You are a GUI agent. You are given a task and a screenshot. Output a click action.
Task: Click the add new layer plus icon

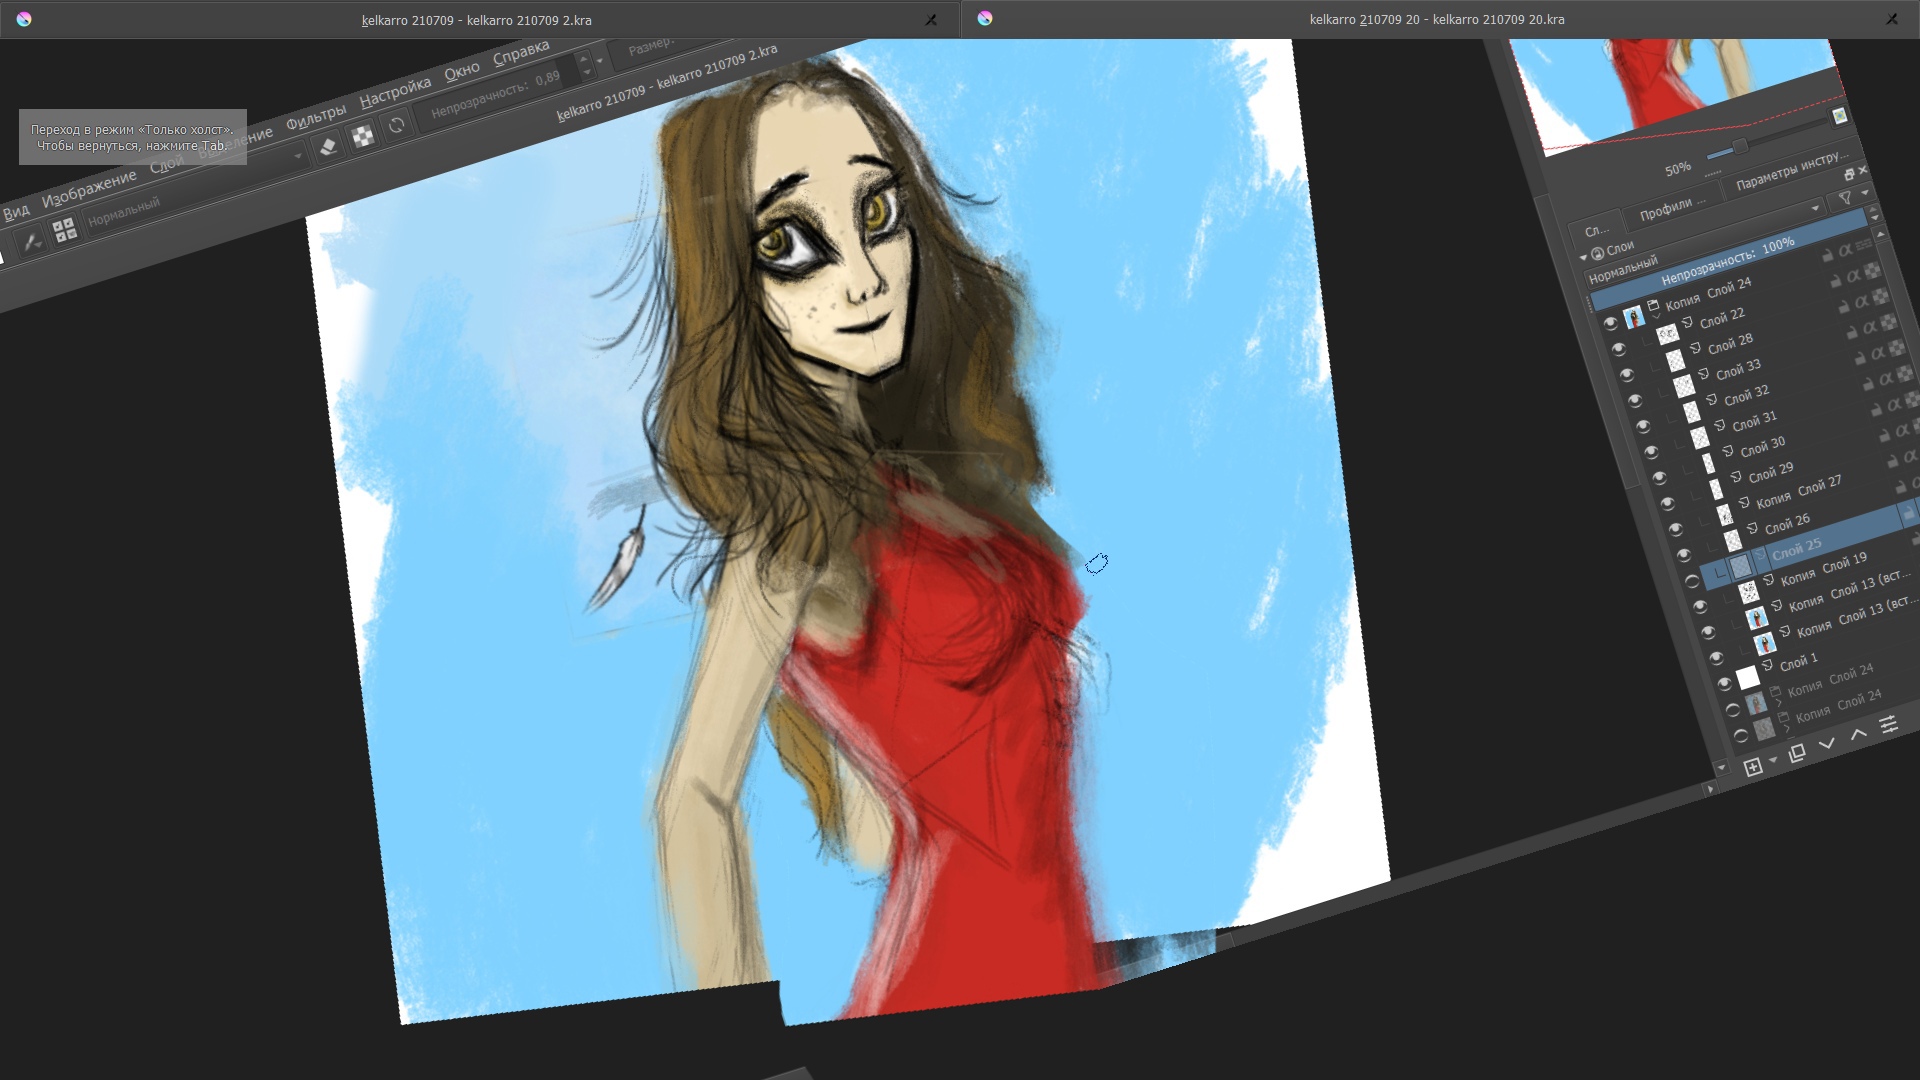coord(1752,767)
